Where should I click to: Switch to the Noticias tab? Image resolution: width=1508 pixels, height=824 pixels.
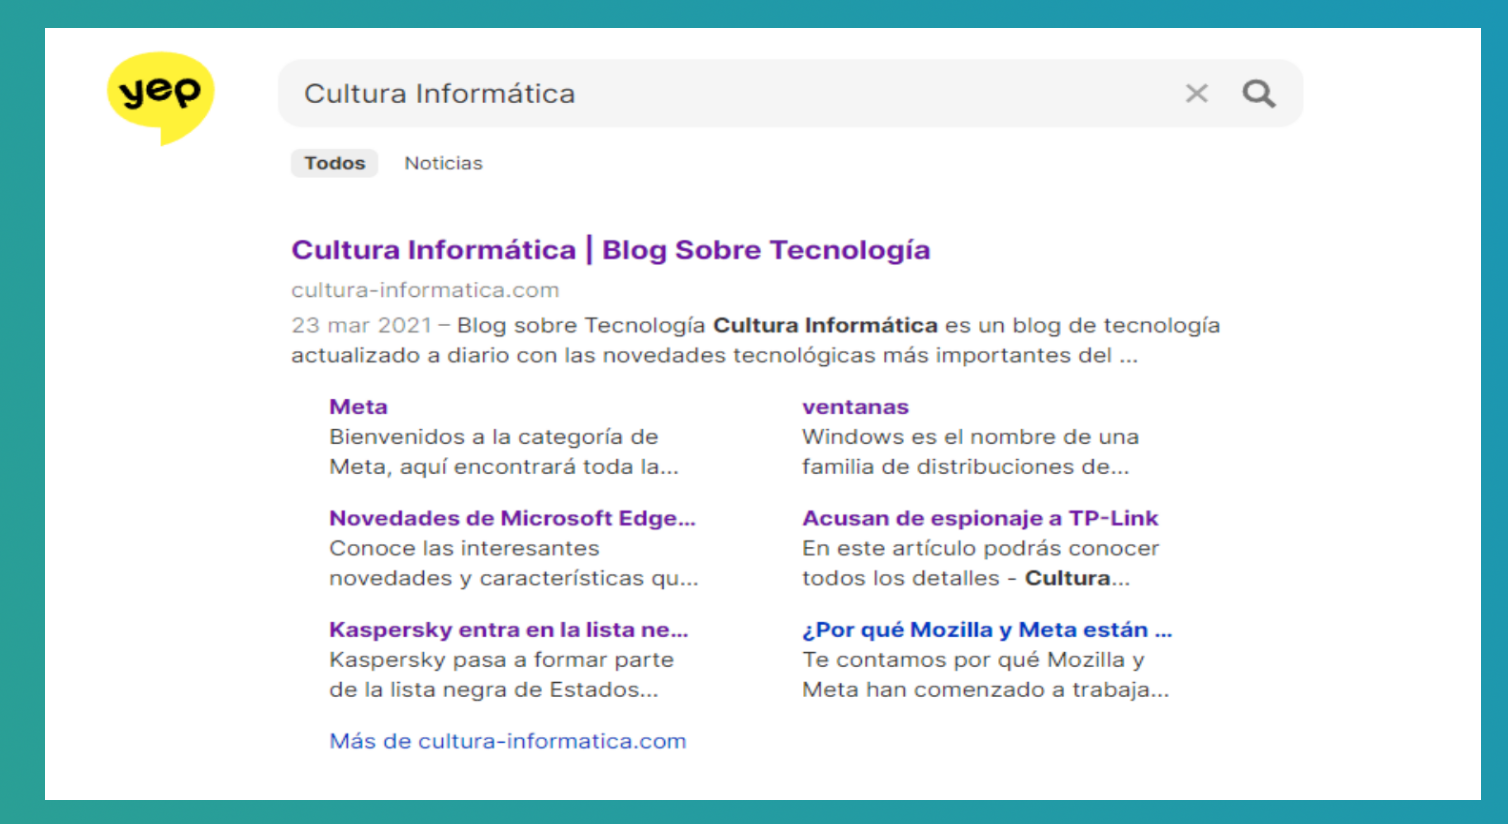coord(443,163)
